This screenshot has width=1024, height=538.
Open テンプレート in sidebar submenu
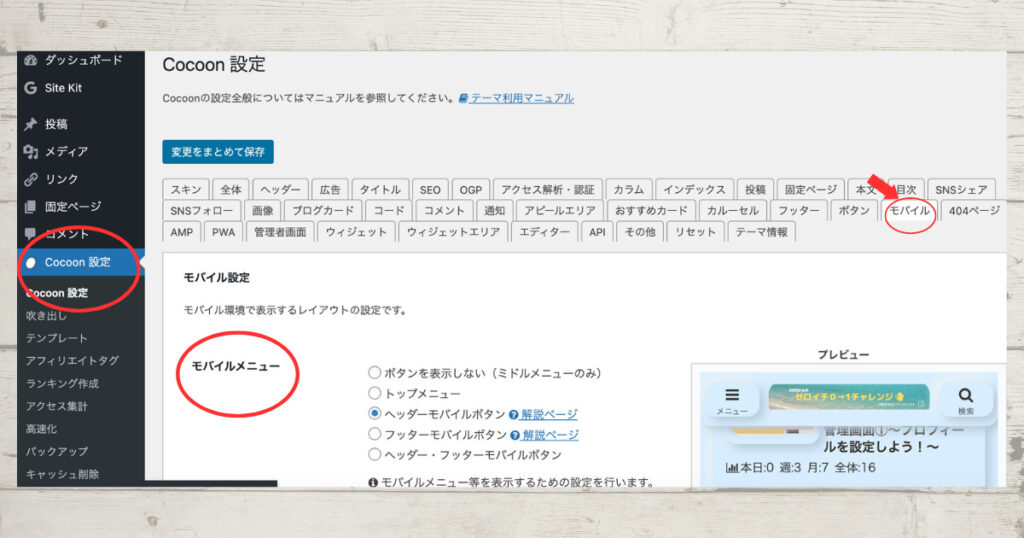click(56, 338)
